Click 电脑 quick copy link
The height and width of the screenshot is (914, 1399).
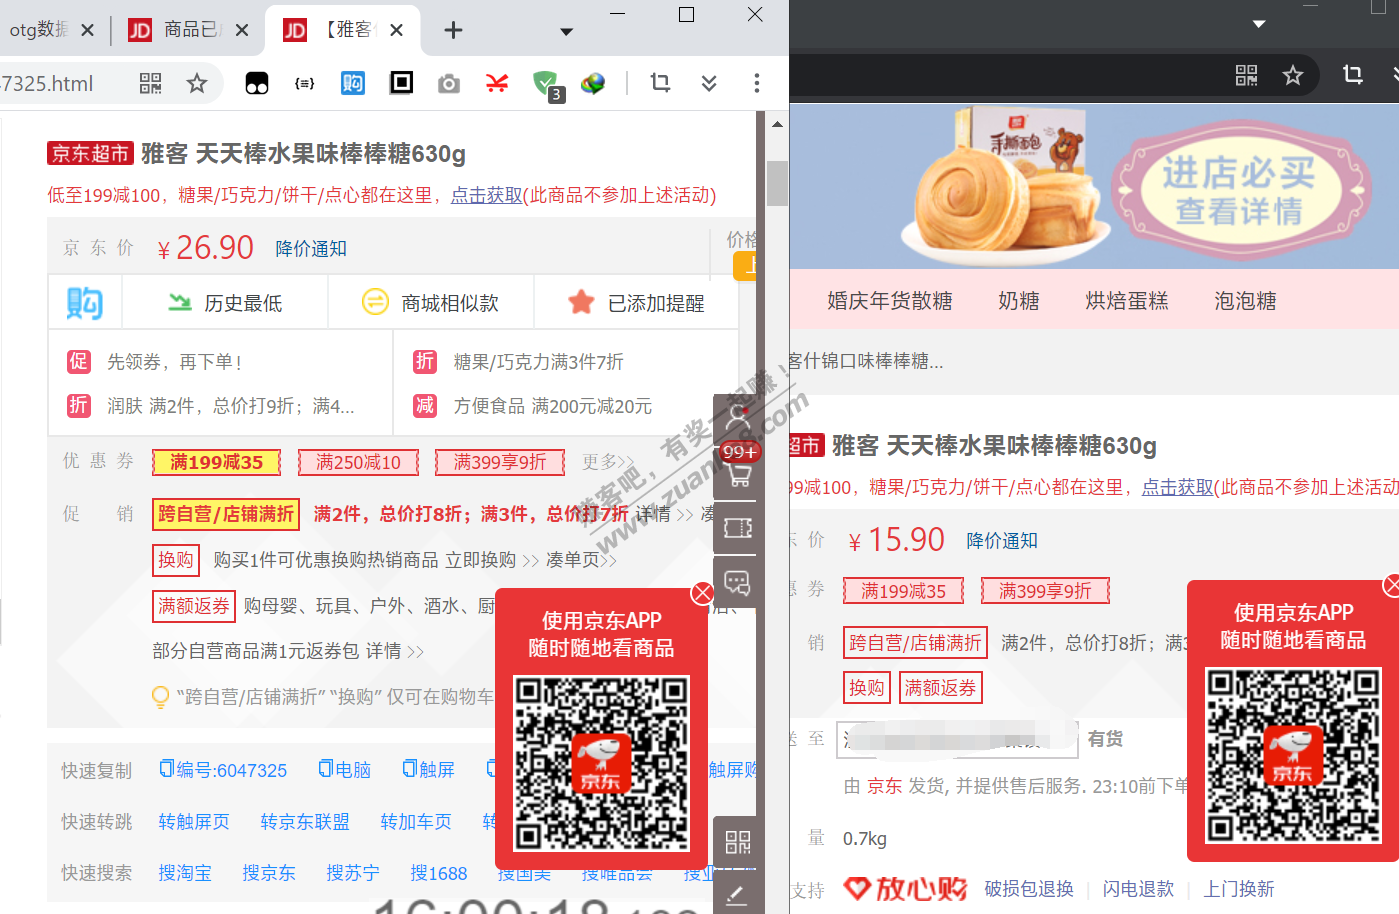344,770
